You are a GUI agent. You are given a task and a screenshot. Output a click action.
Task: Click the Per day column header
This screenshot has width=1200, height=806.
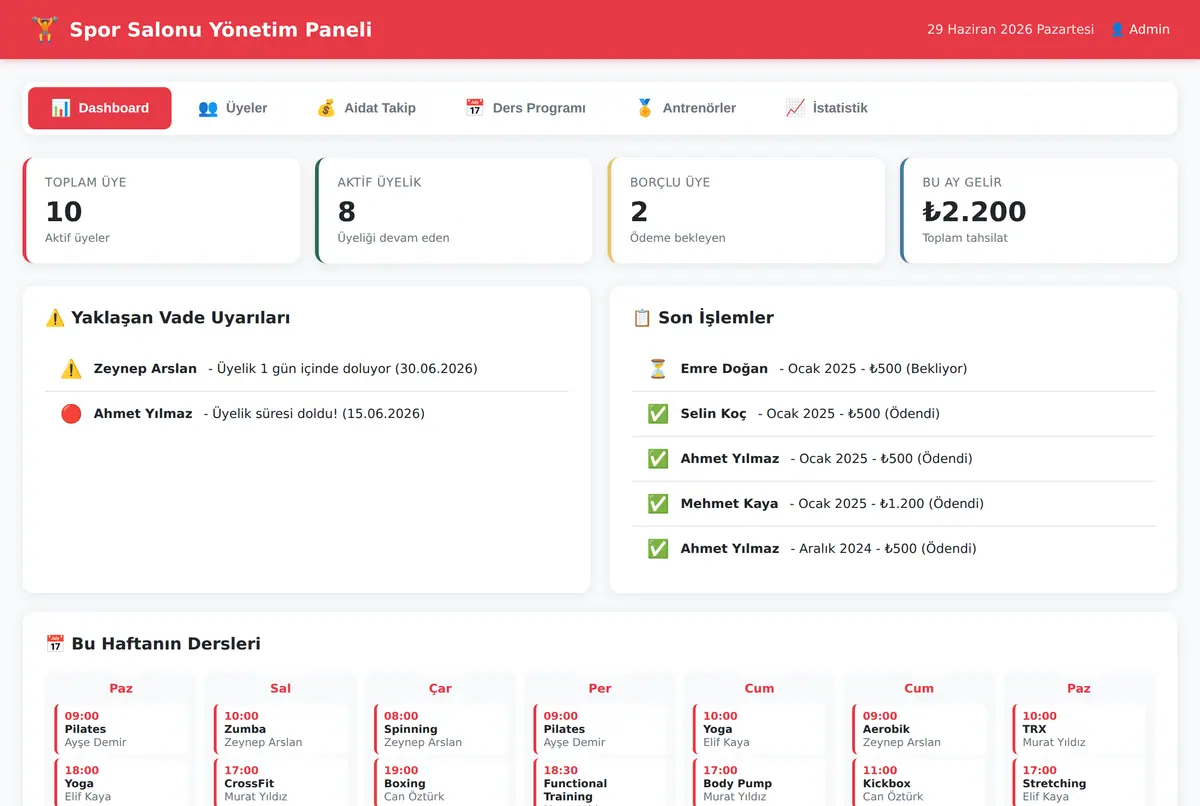[x=600, y=688]
